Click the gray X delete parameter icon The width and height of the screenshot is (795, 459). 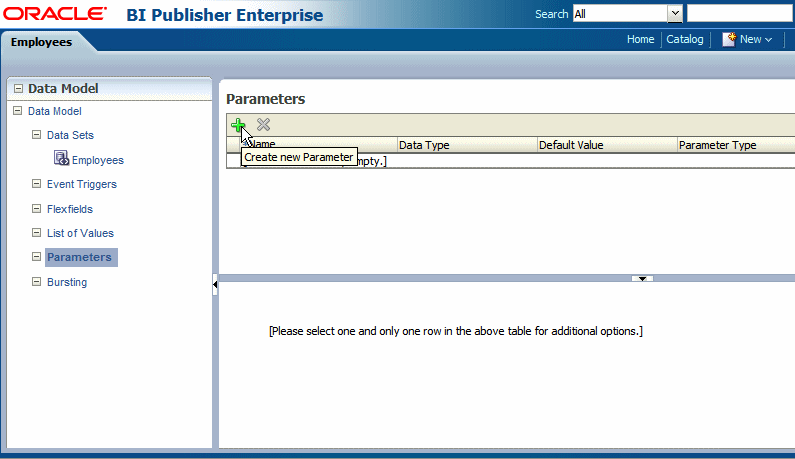pyautogui.click(x=263, y=124)
